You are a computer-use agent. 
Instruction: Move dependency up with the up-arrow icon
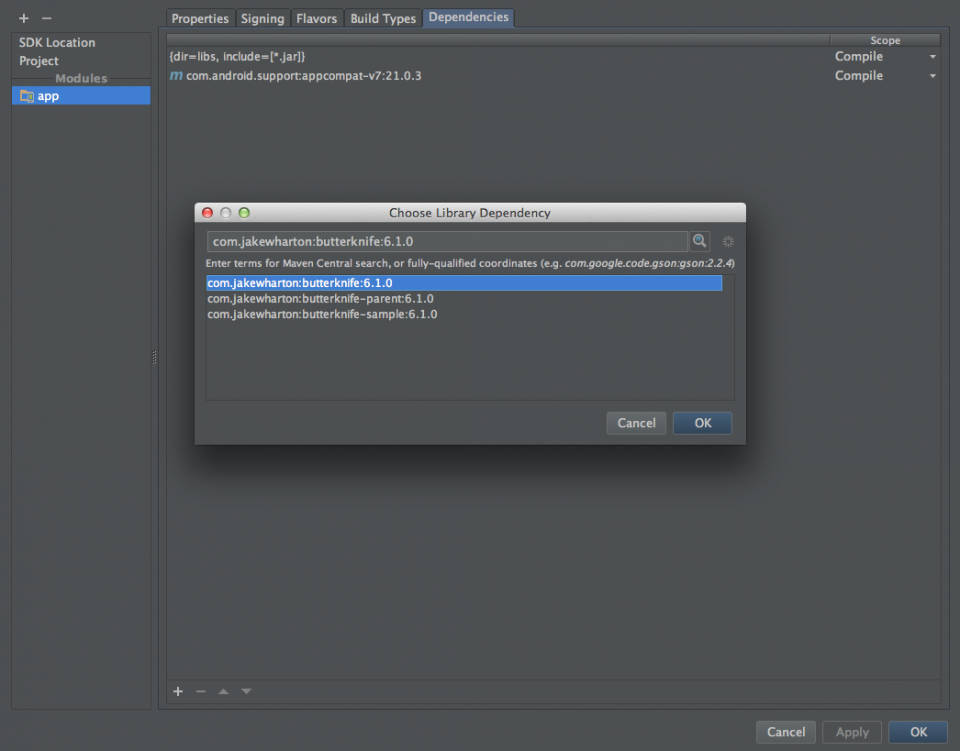click(222, 691)
